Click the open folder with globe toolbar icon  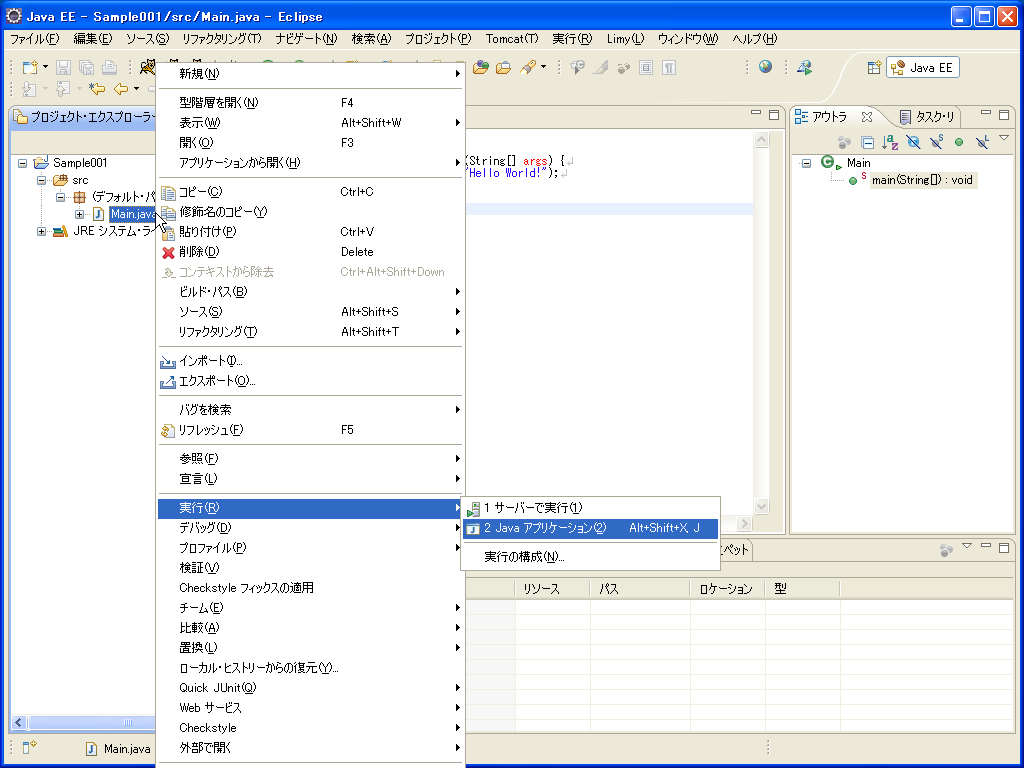click(481, 67)
